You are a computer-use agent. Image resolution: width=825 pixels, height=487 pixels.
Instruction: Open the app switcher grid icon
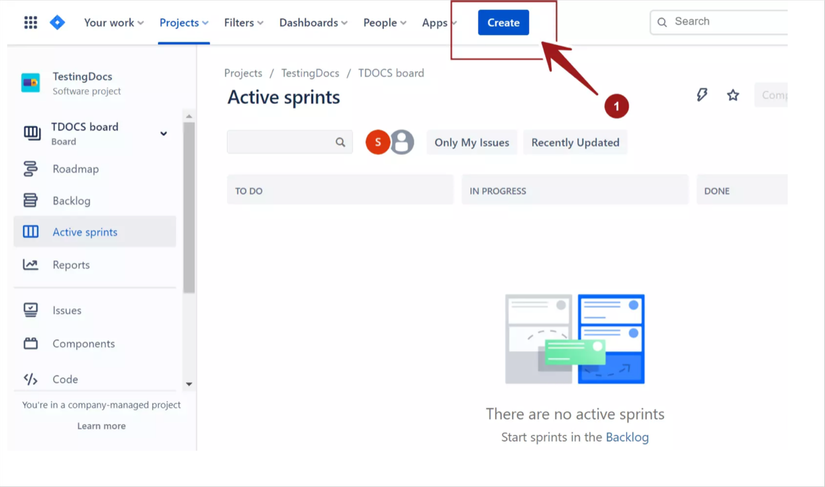pyautogui.click(x=31, y=23)
